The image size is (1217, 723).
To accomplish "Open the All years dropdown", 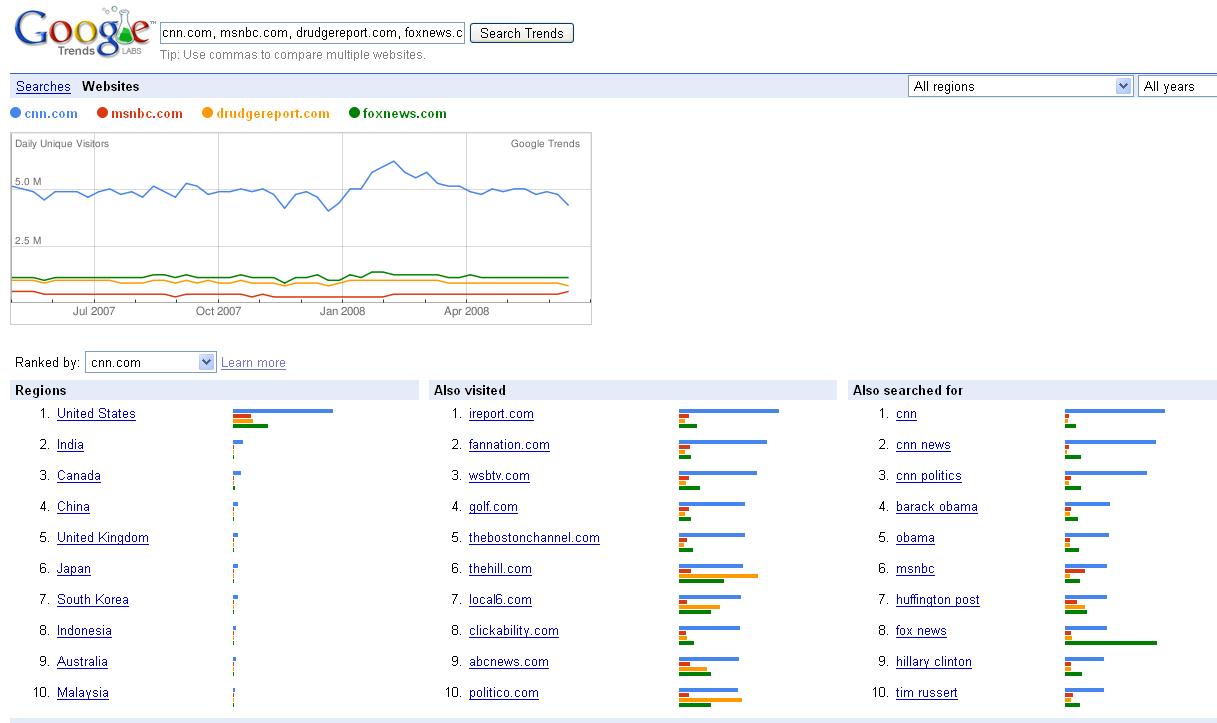I will click(1178, 87).
